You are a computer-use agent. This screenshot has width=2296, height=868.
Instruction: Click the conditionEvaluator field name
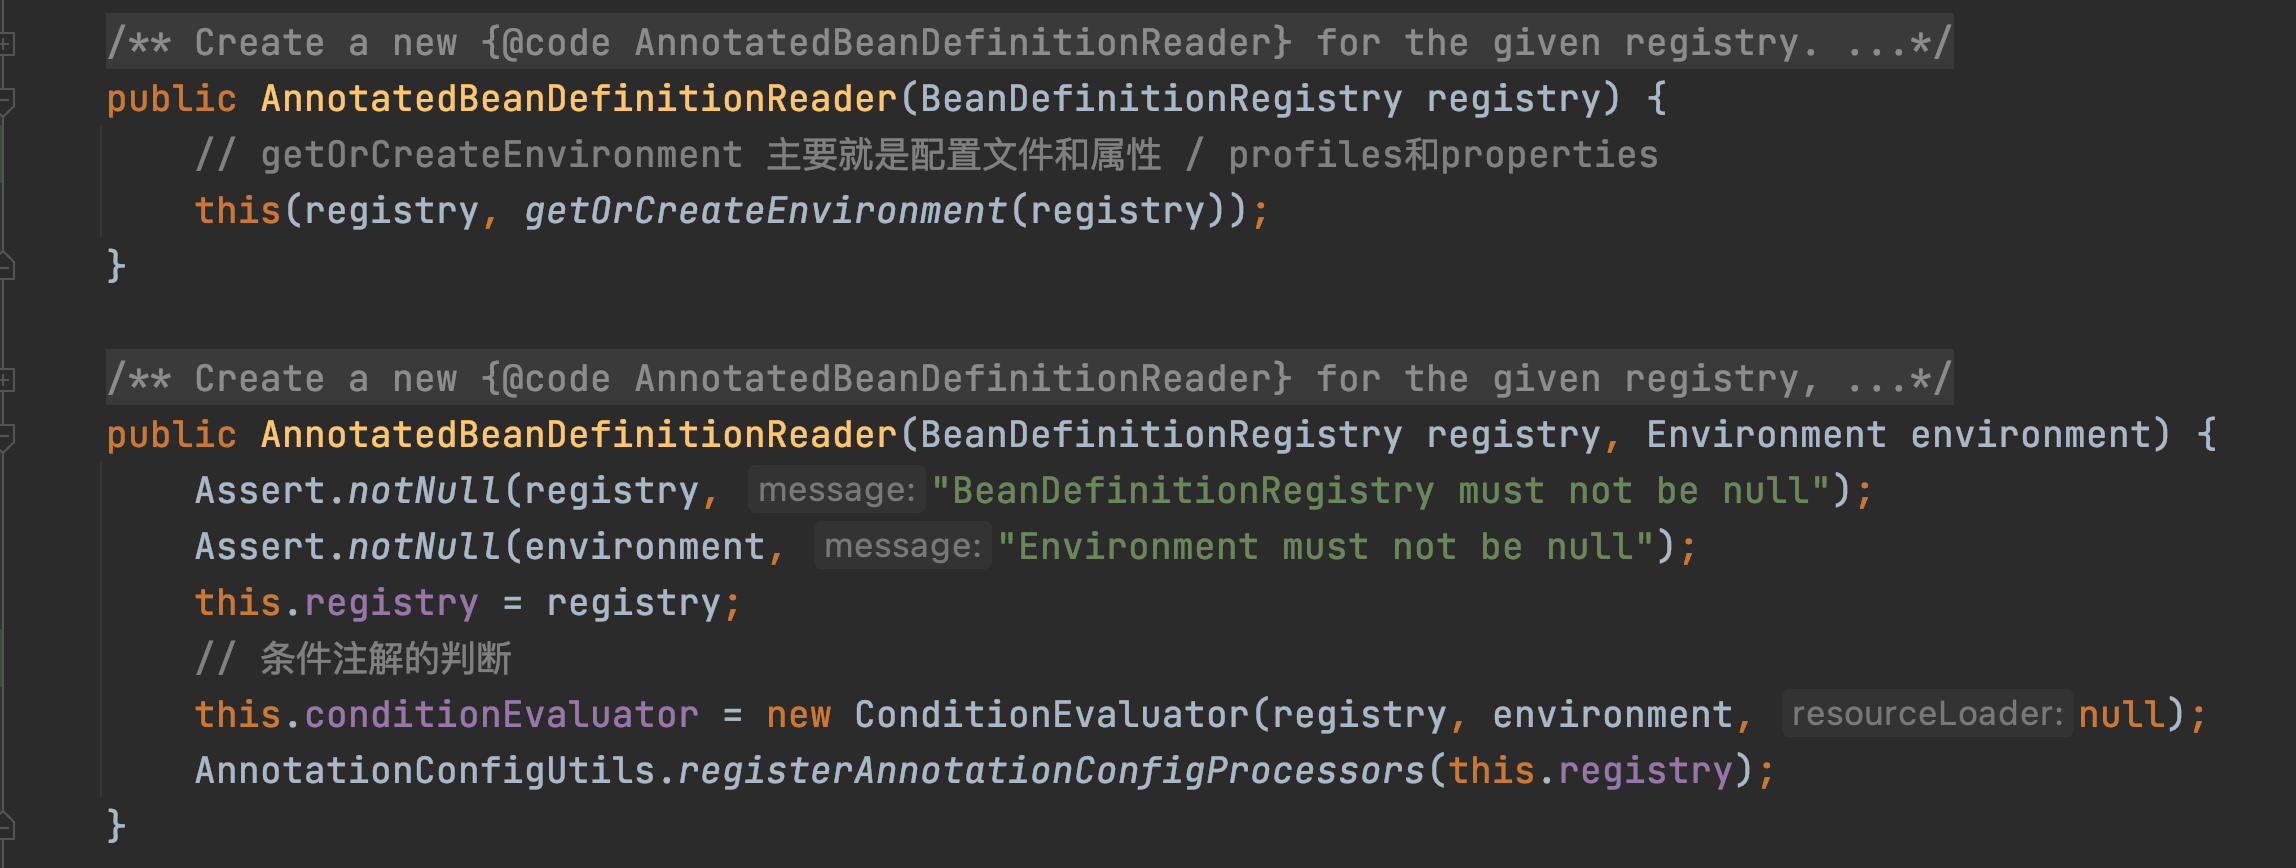point(501,715)
